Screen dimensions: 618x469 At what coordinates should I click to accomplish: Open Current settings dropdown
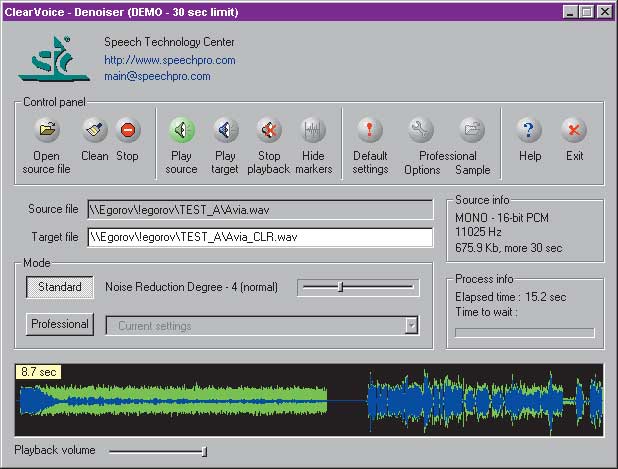point(411,326)
